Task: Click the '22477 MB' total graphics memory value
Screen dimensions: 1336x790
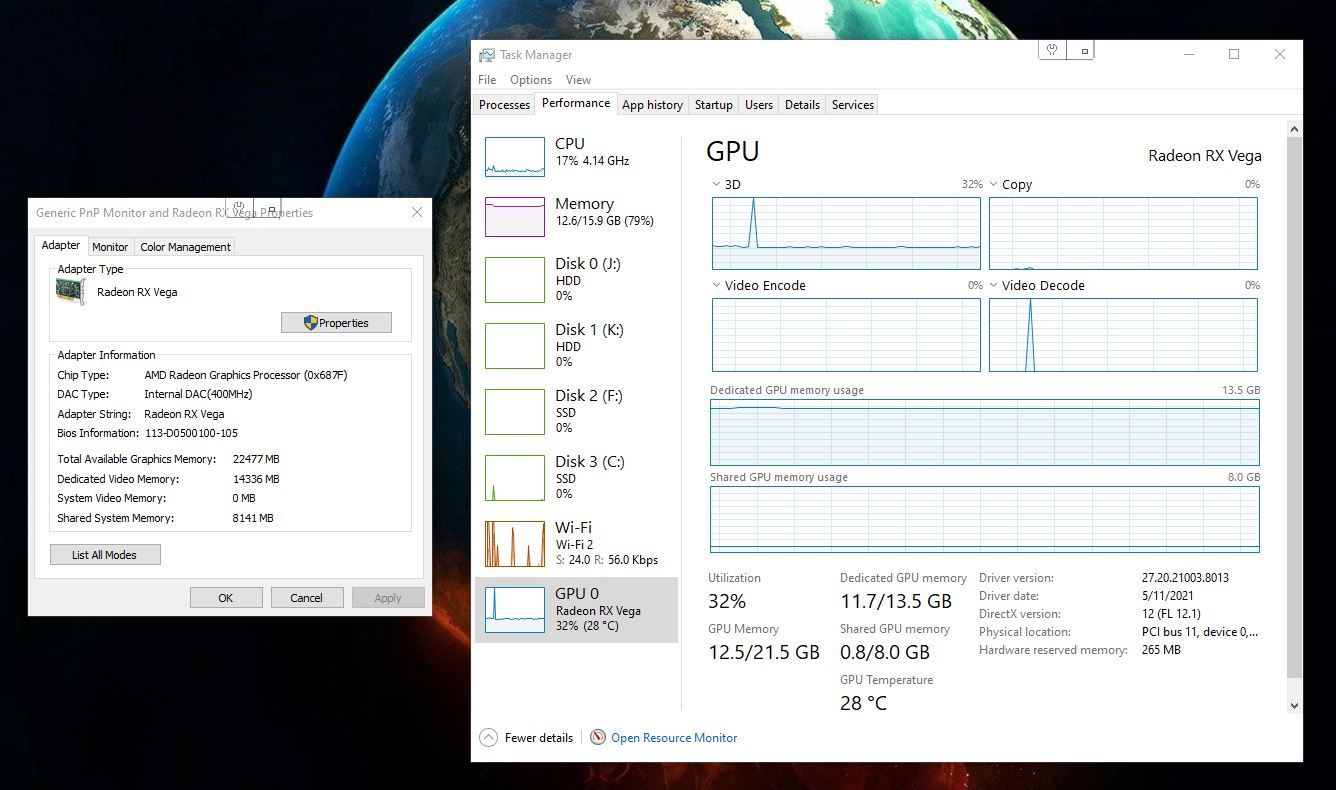Action: tap(256, 459)
